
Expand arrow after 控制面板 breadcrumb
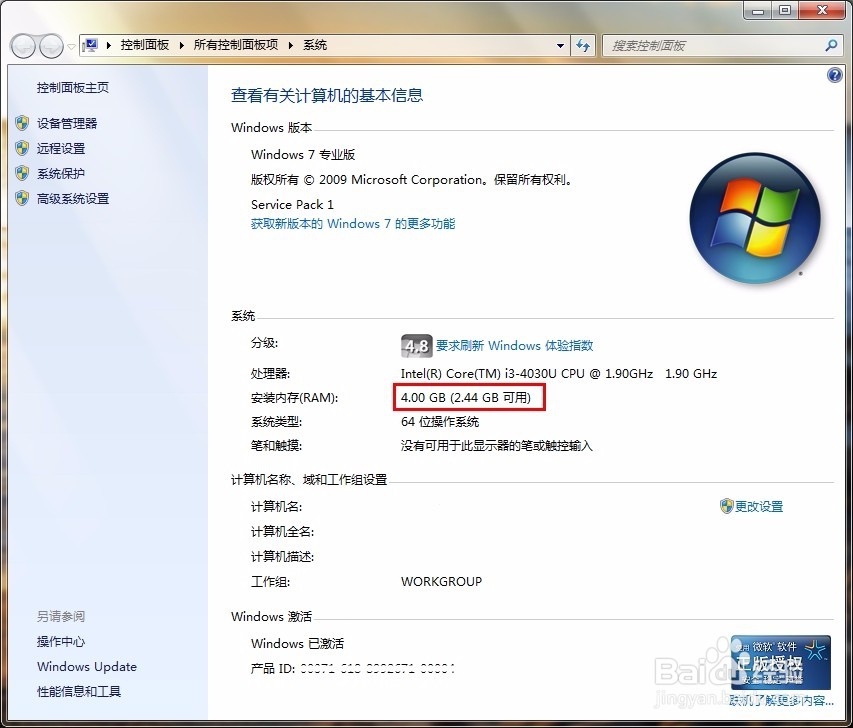point(181,45)
